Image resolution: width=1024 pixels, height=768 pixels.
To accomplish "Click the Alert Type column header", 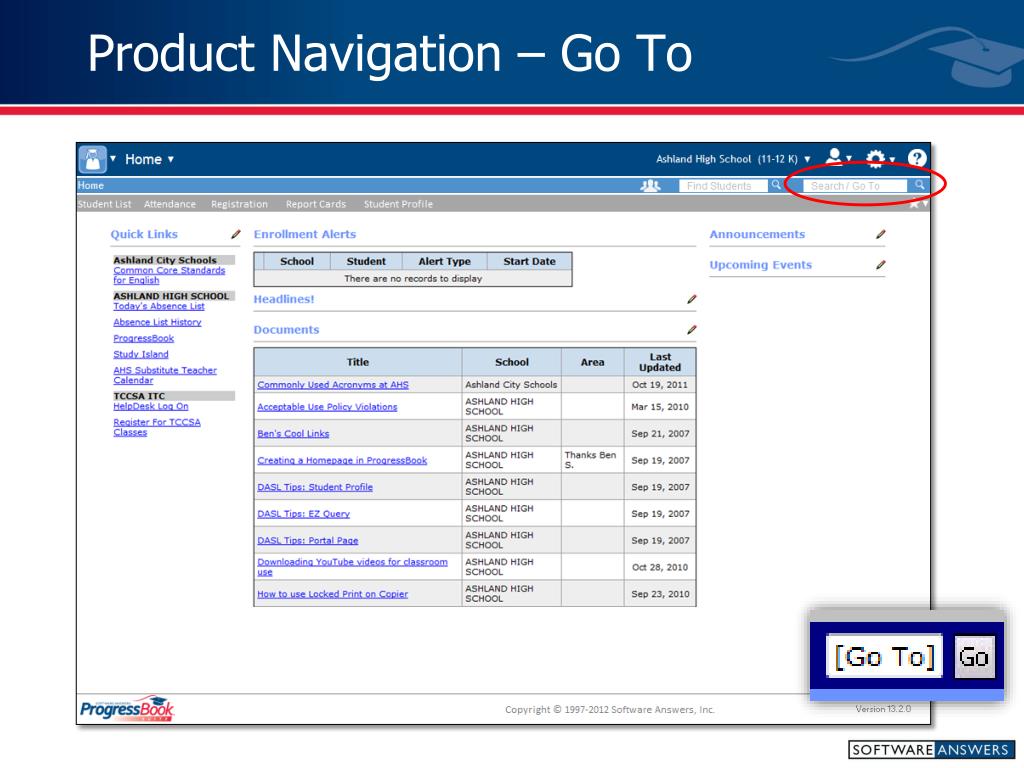I will tap(444, 261).
